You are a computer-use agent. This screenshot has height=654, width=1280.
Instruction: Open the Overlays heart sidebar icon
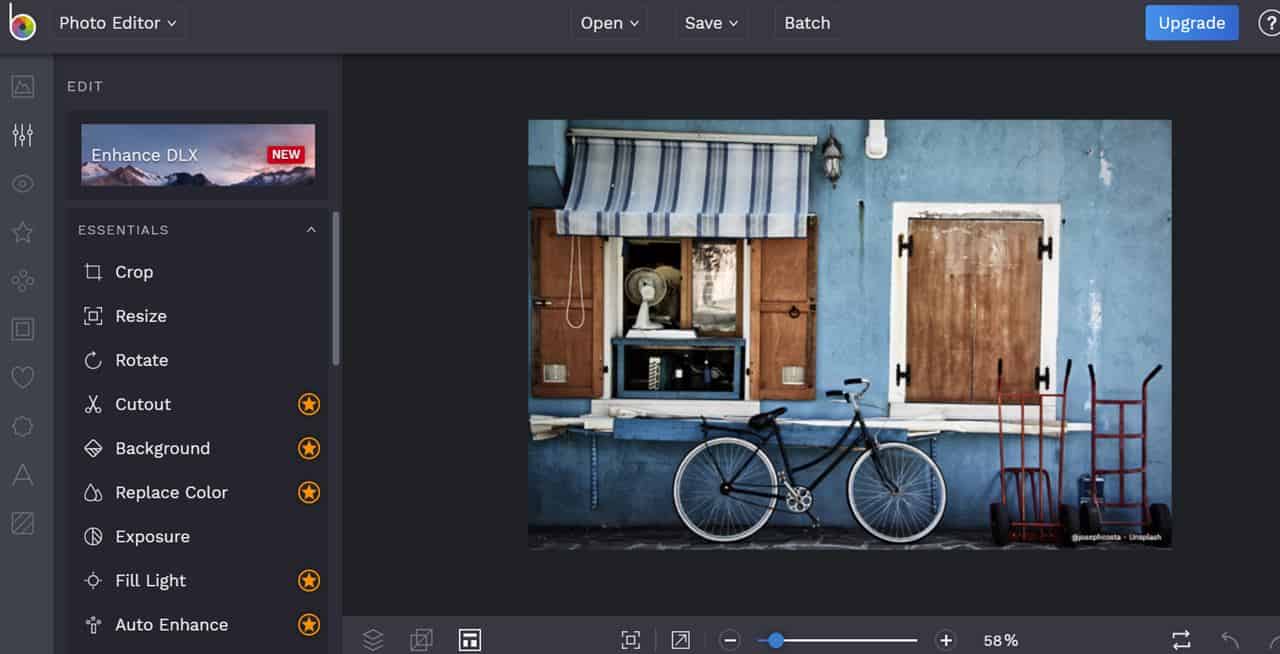(23, 378)
